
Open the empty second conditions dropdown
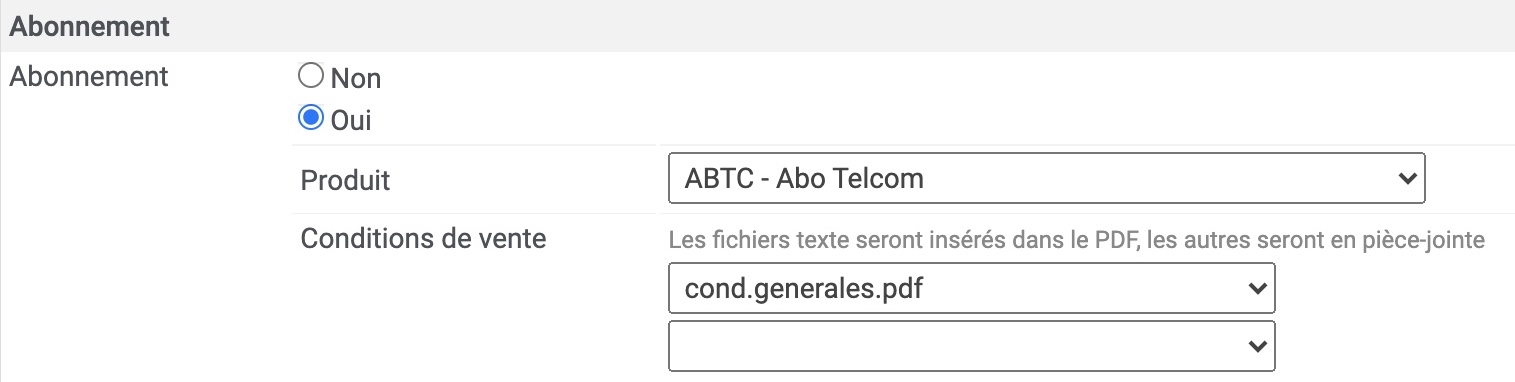[972, 345]
